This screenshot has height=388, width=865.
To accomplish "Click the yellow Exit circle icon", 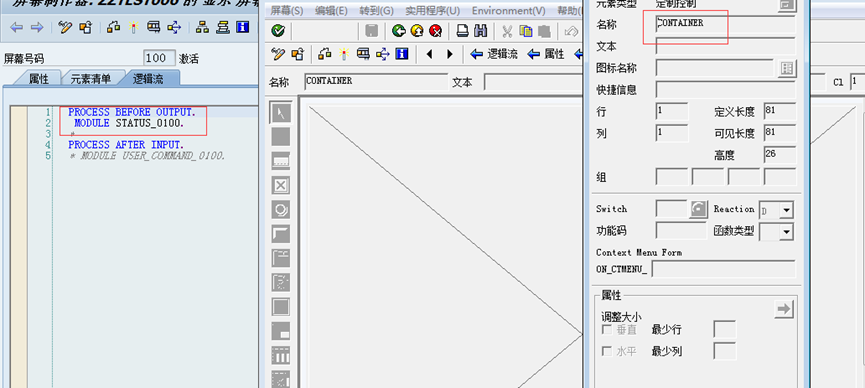I will click(417, 31).
